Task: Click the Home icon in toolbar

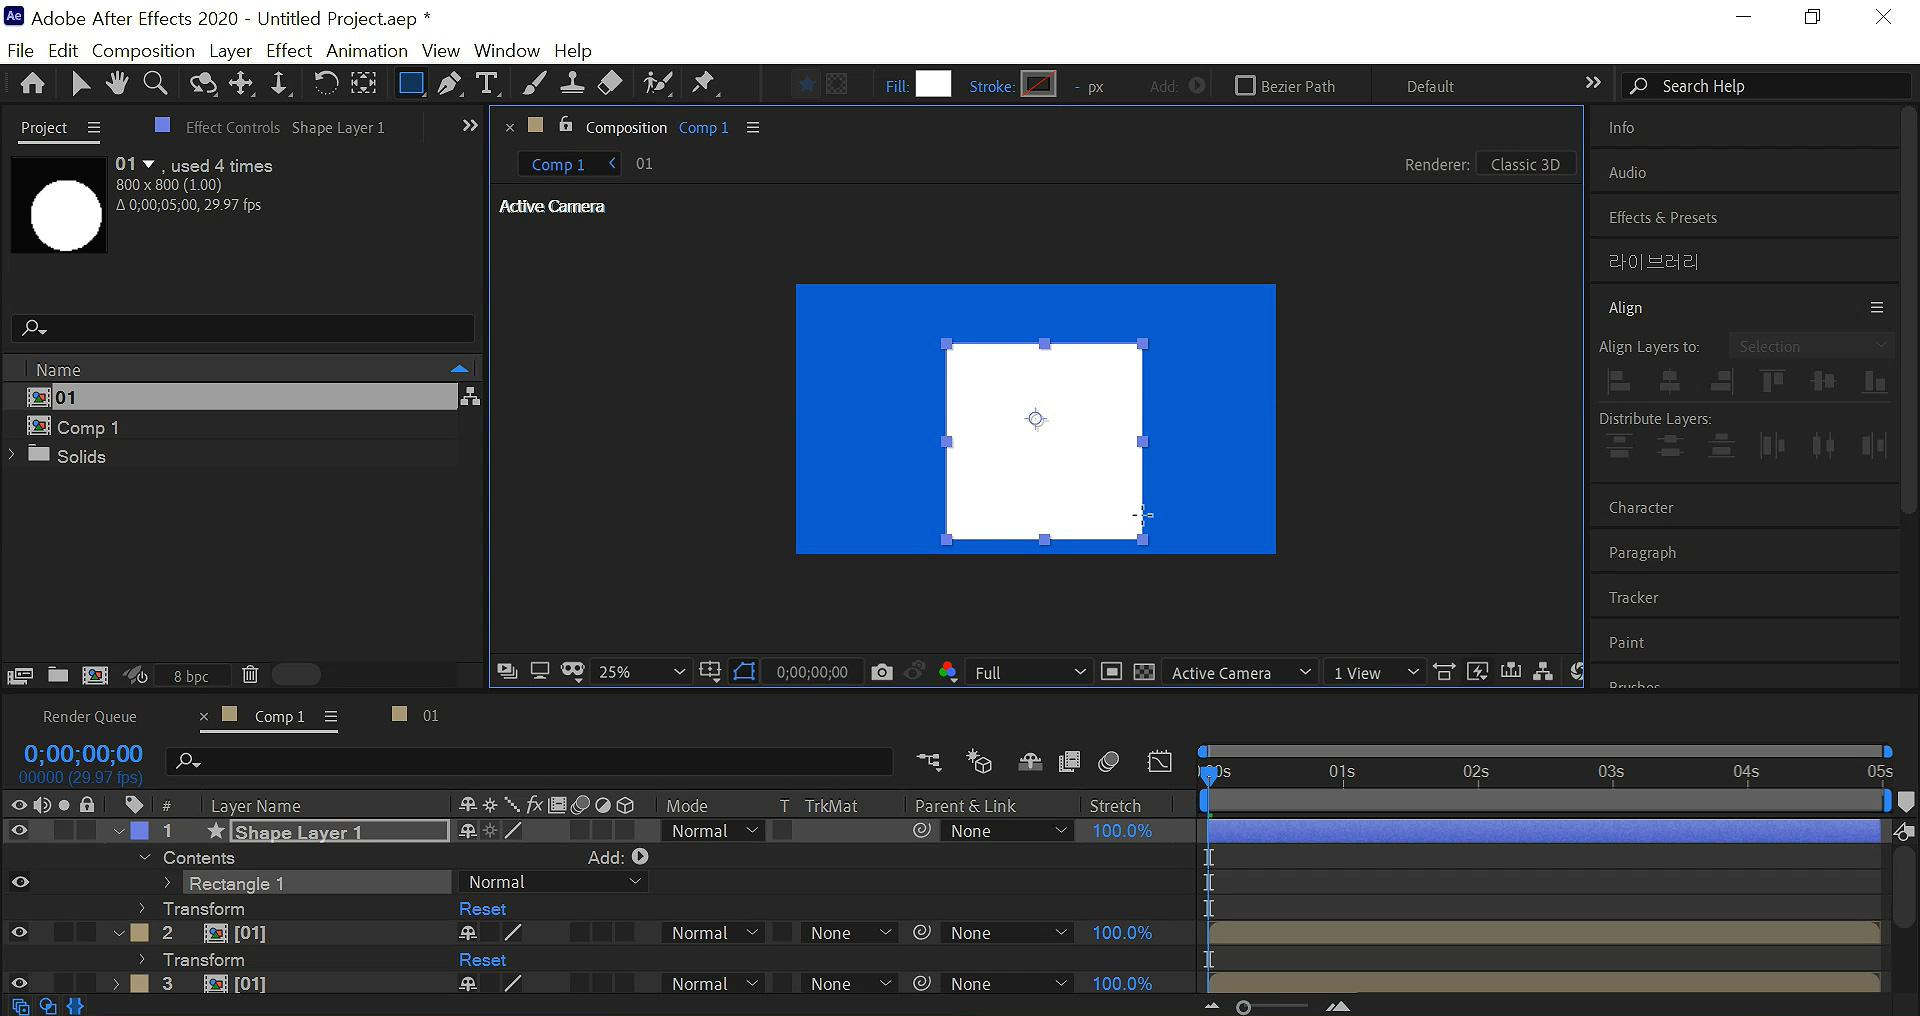Action: click(32, 84)
